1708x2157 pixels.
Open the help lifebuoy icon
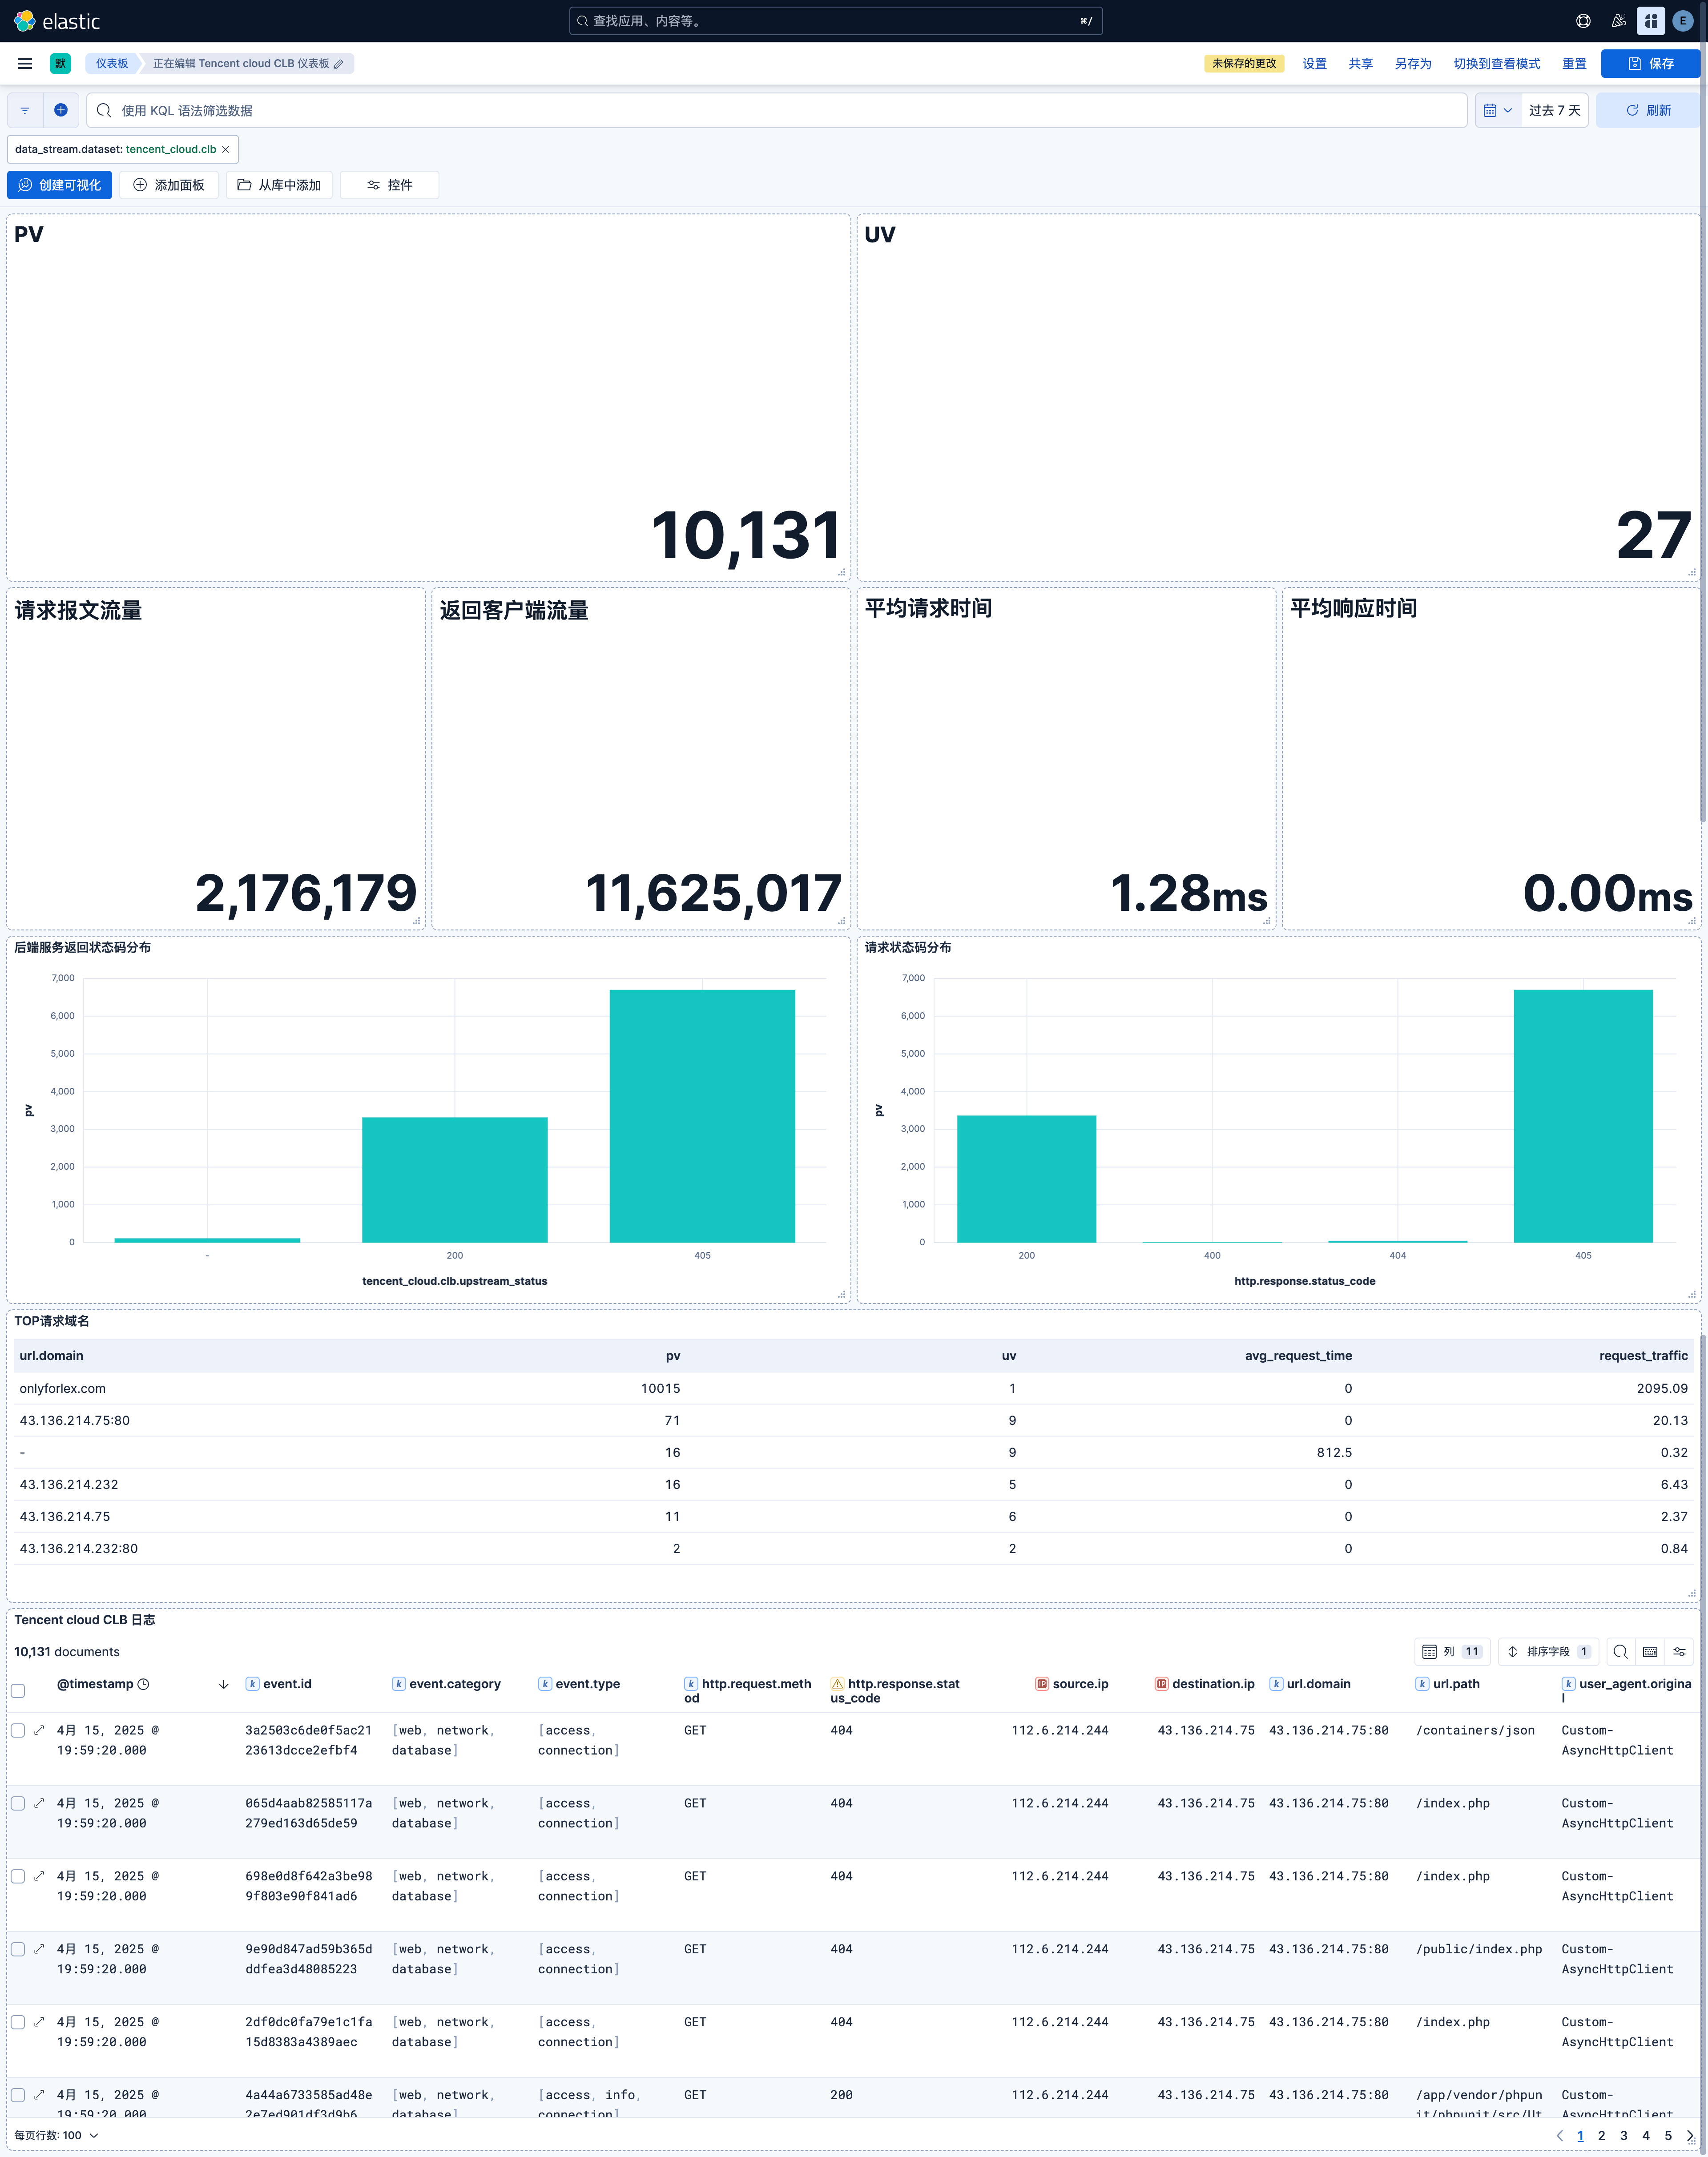1583,21
